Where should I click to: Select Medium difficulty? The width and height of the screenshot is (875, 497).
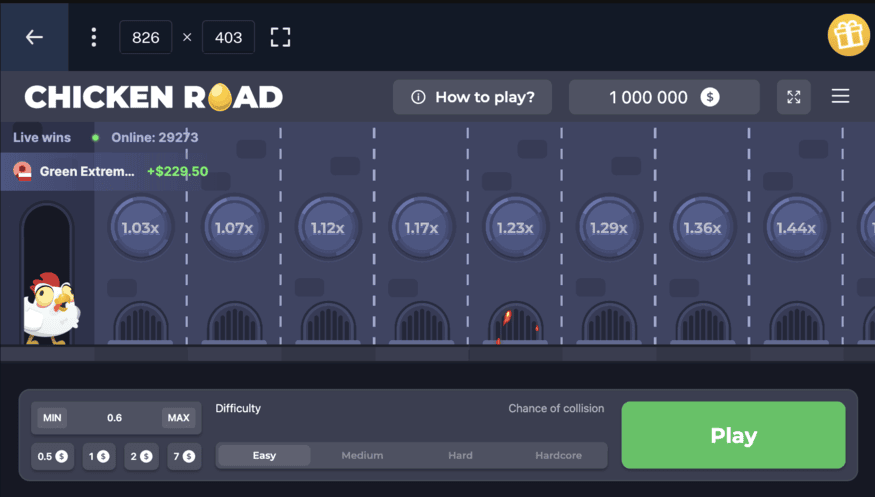362,455
